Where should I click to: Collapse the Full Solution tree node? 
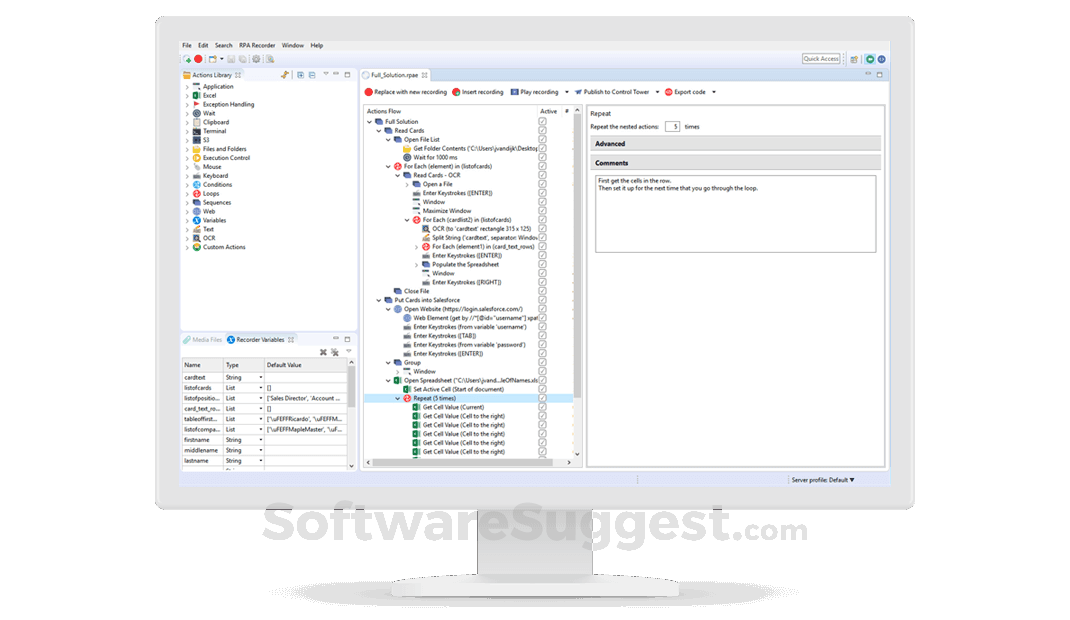370,122
